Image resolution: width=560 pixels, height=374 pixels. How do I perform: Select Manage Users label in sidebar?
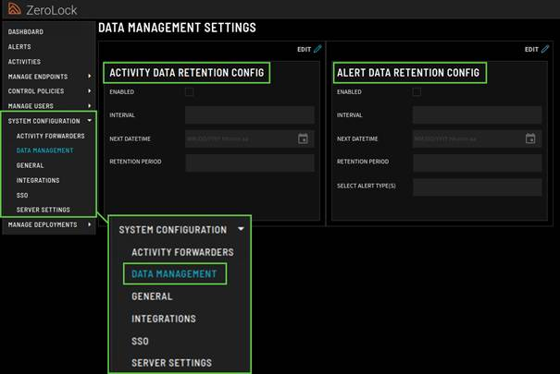coord(30,106)
